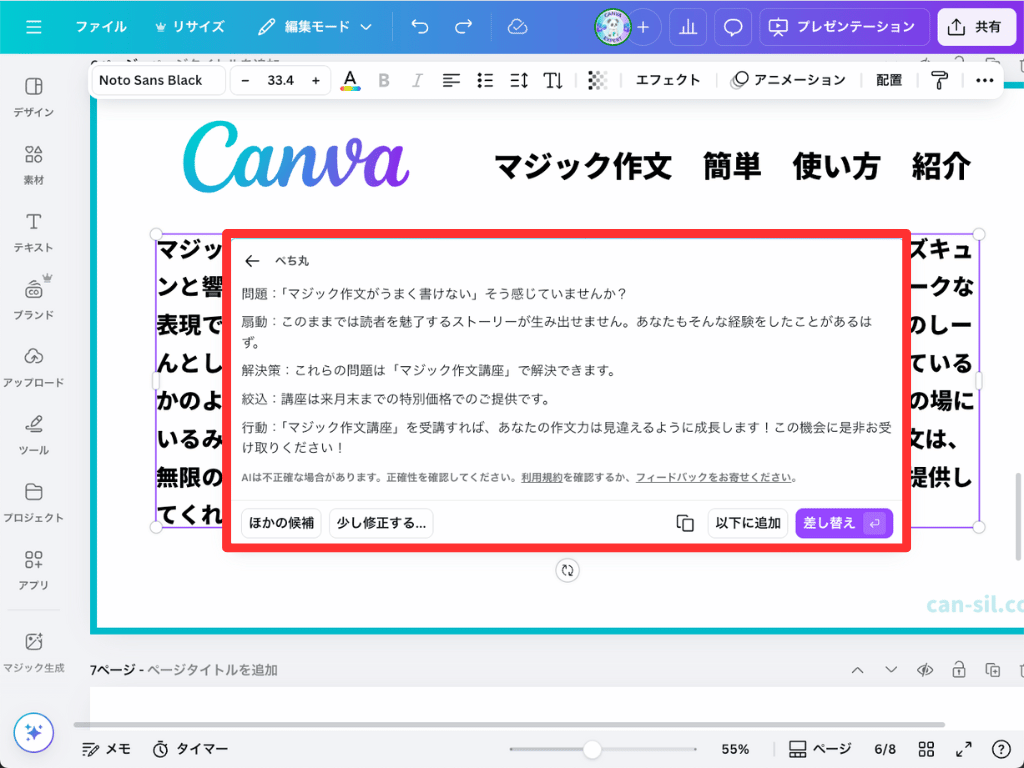
Task: Open the text color picker
Action: [x=350, y=80]
